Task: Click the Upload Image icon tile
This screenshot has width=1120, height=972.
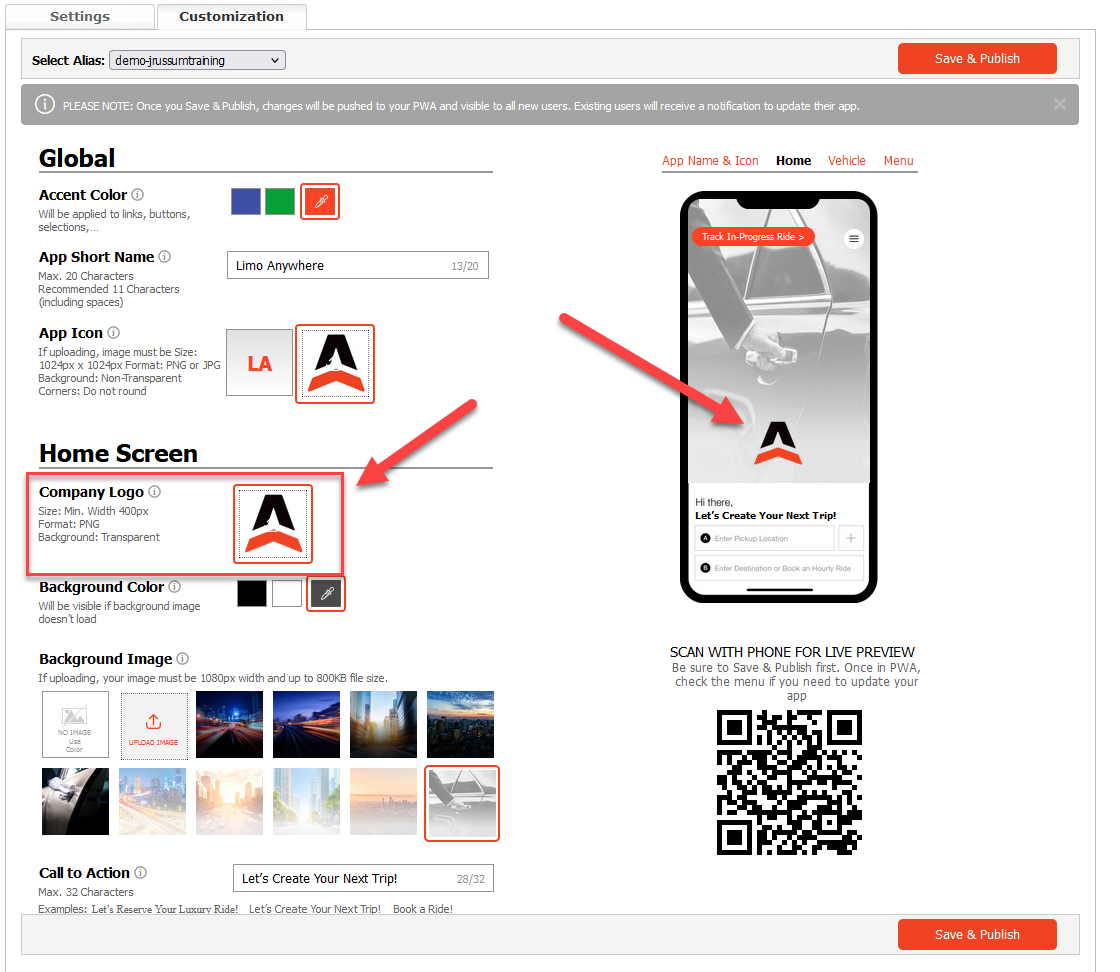Action: pos(154,724)
